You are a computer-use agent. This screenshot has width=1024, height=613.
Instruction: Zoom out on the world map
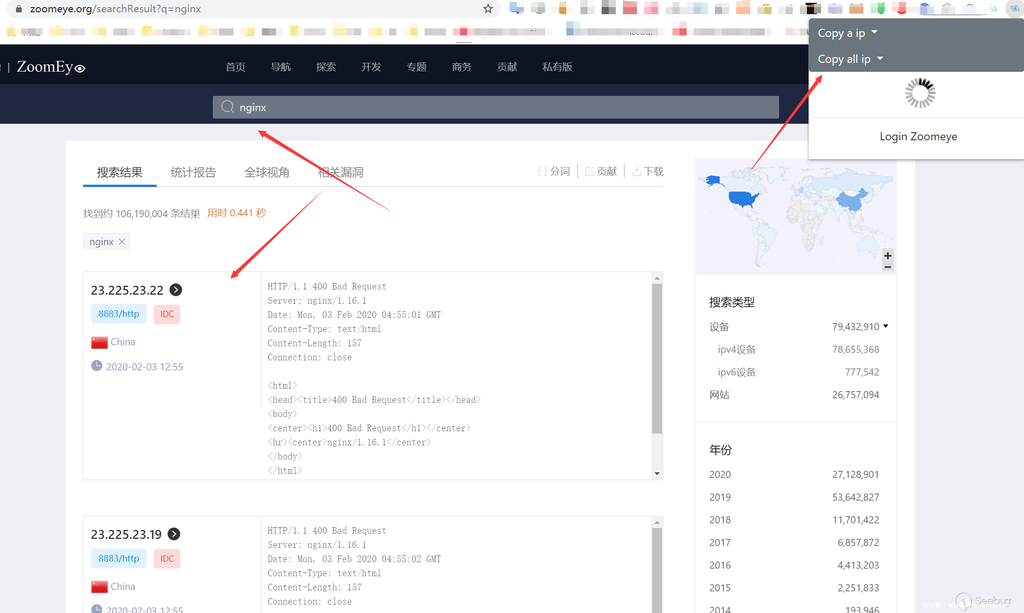click(888, 267)
